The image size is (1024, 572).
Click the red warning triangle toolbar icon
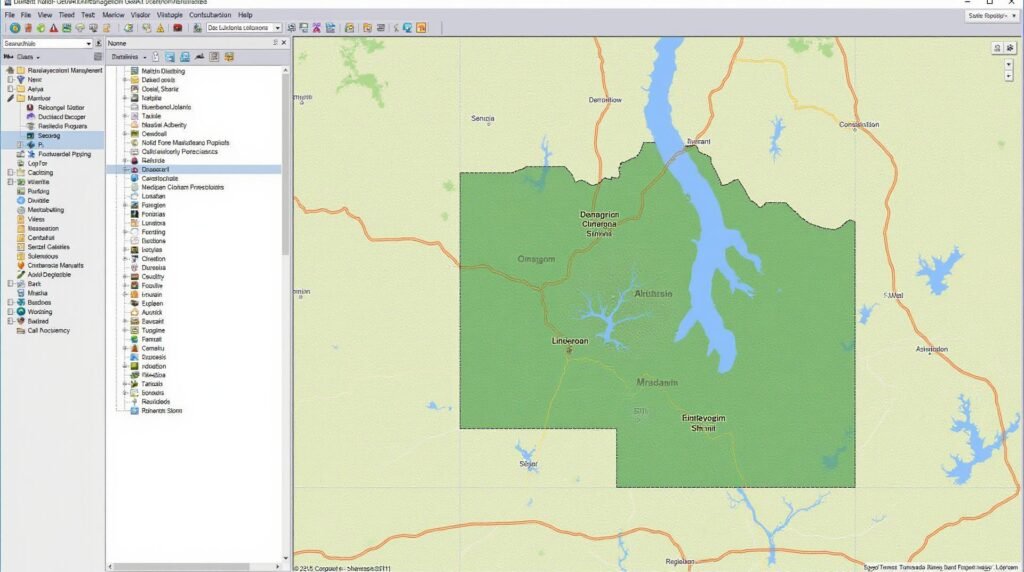[x=54, y=28]
